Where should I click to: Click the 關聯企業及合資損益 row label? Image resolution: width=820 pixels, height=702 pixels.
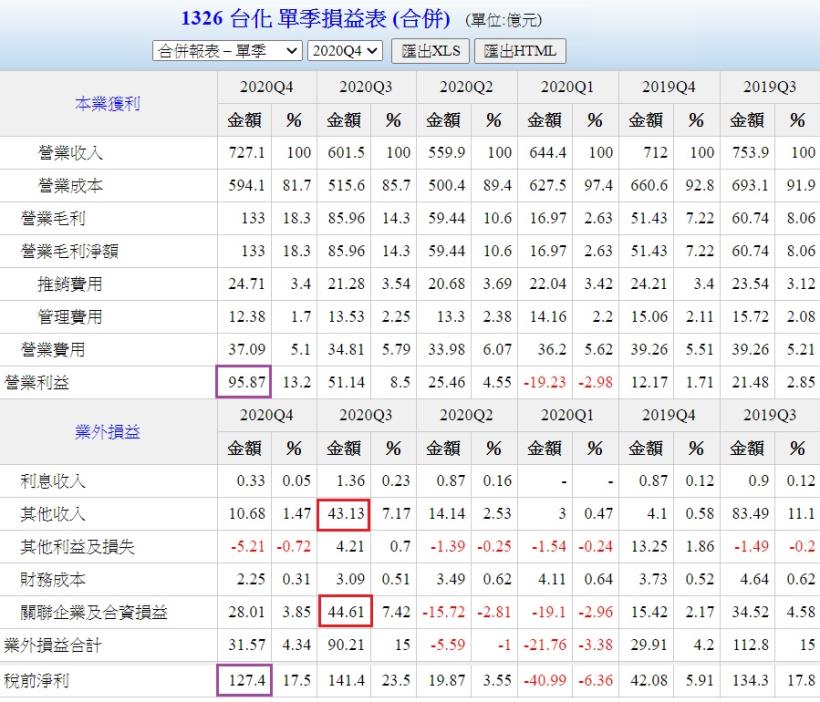(x=94, y=612)
